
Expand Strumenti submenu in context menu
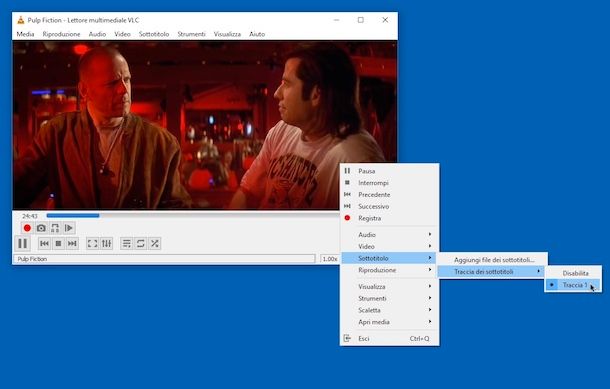pos(389,298)
